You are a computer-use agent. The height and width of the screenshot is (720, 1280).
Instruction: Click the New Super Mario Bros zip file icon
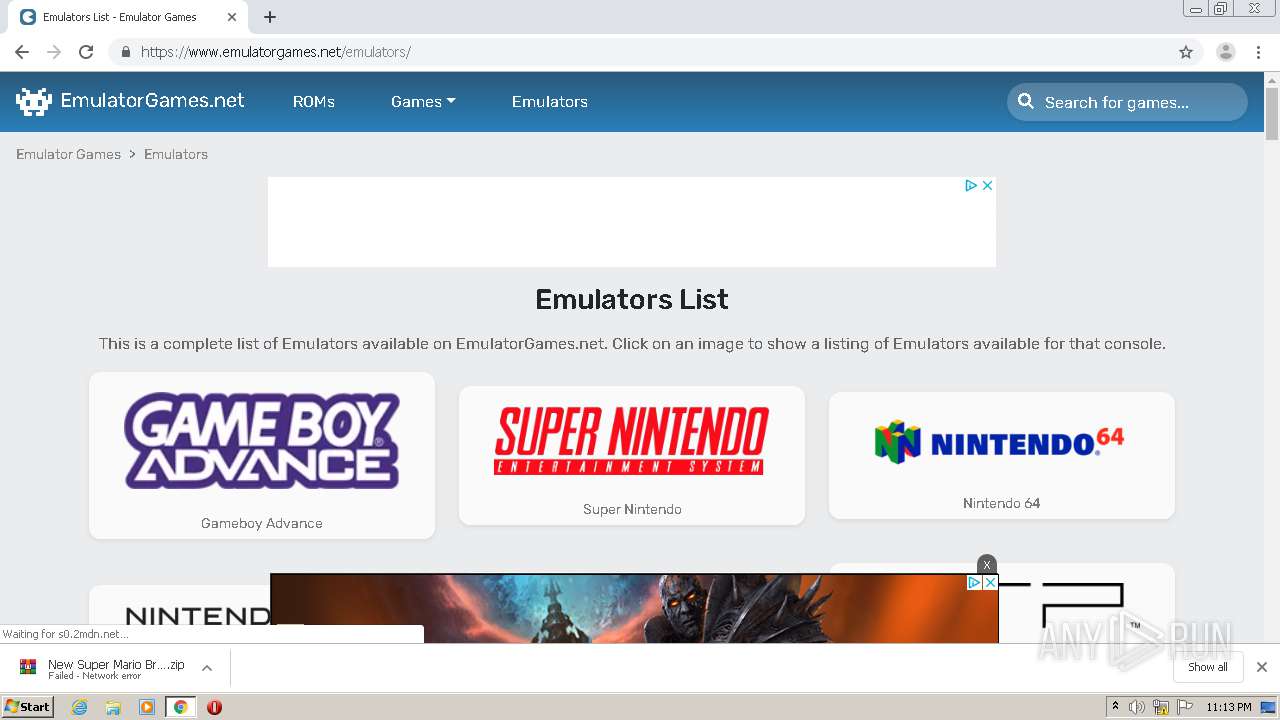tap(28, 667)
